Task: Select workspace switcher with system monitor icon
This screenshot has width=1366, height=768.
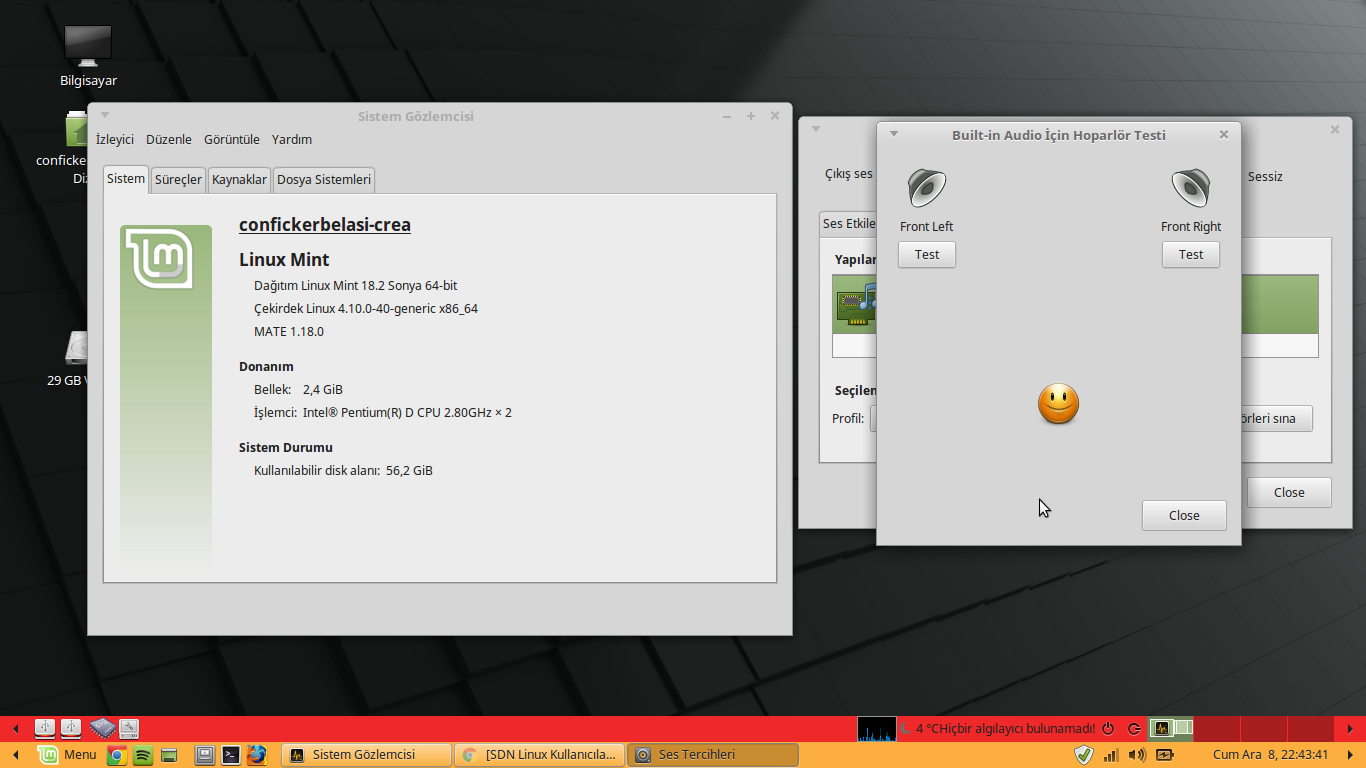Action: pos(1171,729)
